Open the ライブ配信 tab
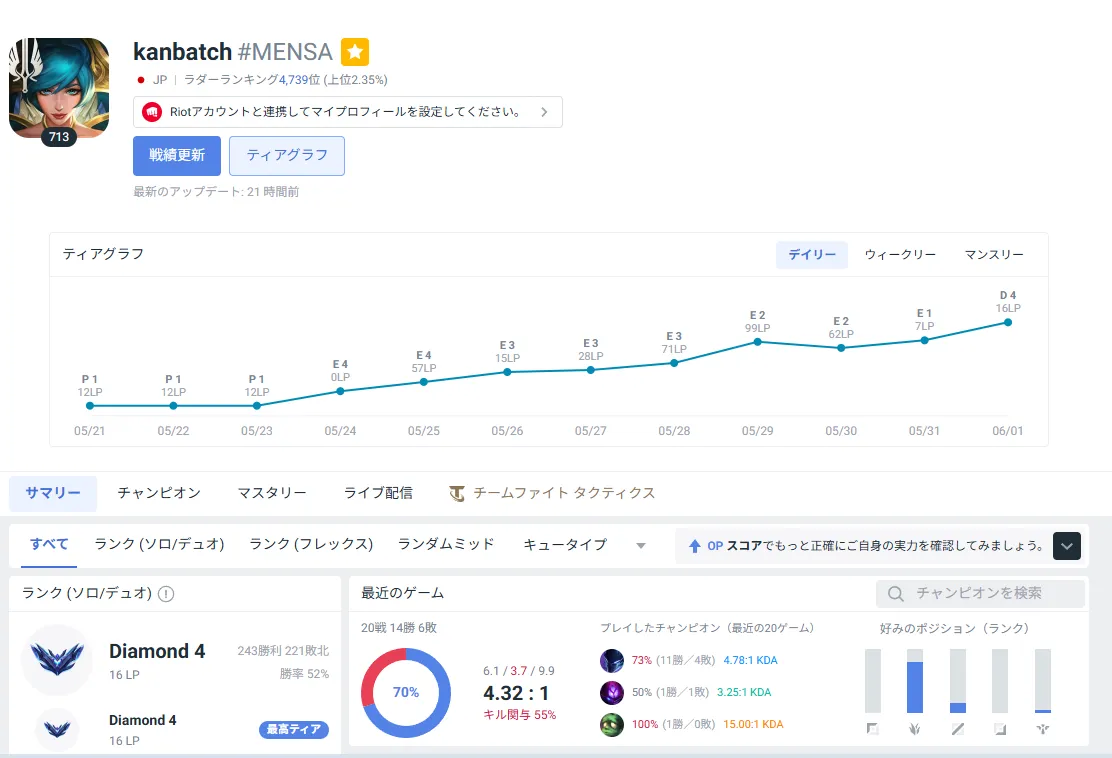The width and height of the screenshot is (1112, 758). pos(378,494)
